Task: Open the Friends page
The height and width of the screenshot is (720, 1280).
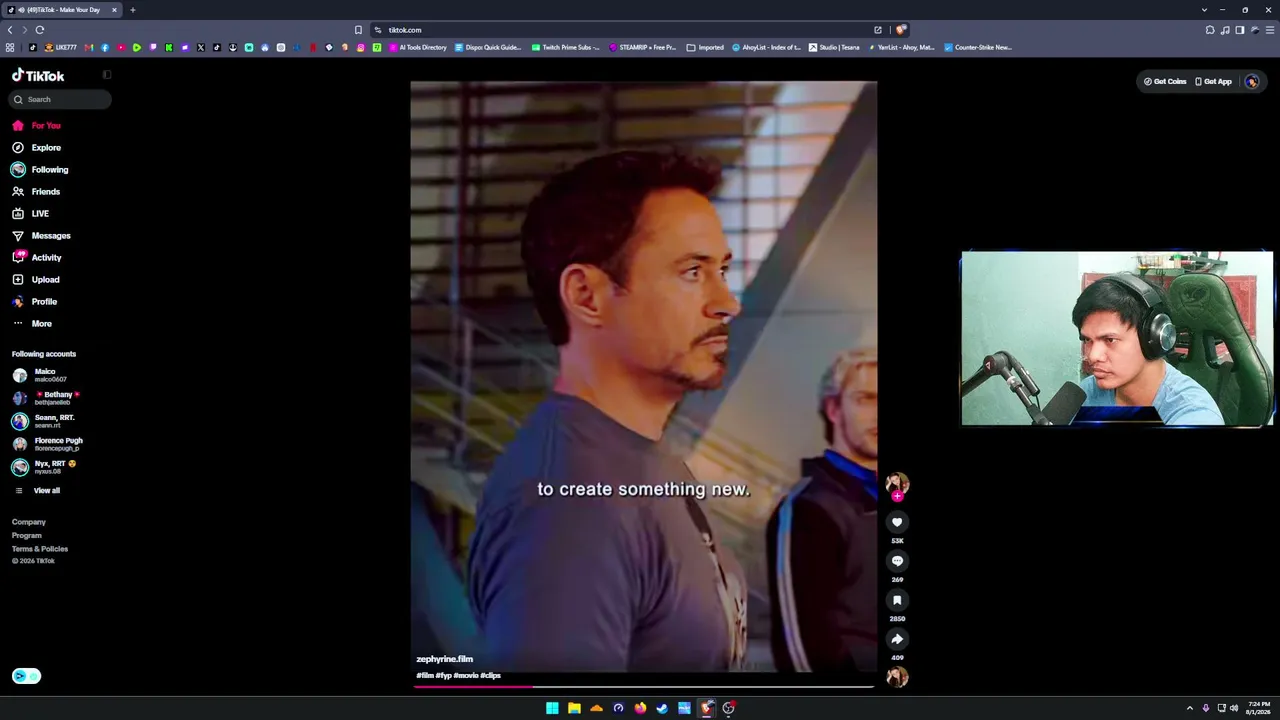Action: click(36, 192)
